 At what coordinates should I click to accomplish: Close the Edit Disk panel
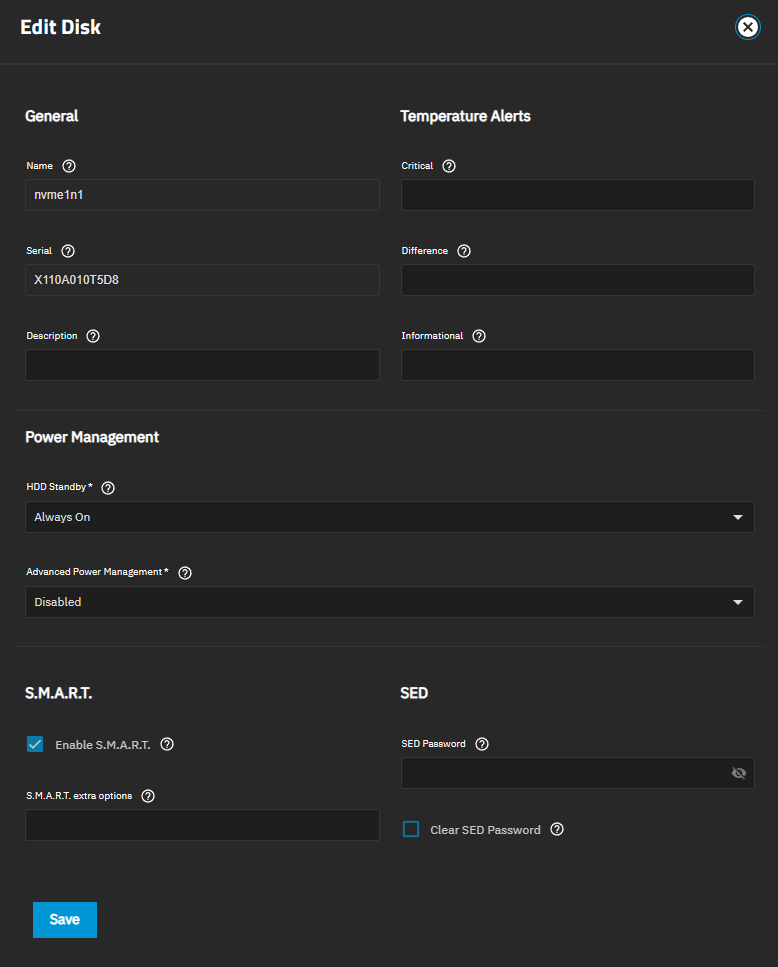(747, 27)
